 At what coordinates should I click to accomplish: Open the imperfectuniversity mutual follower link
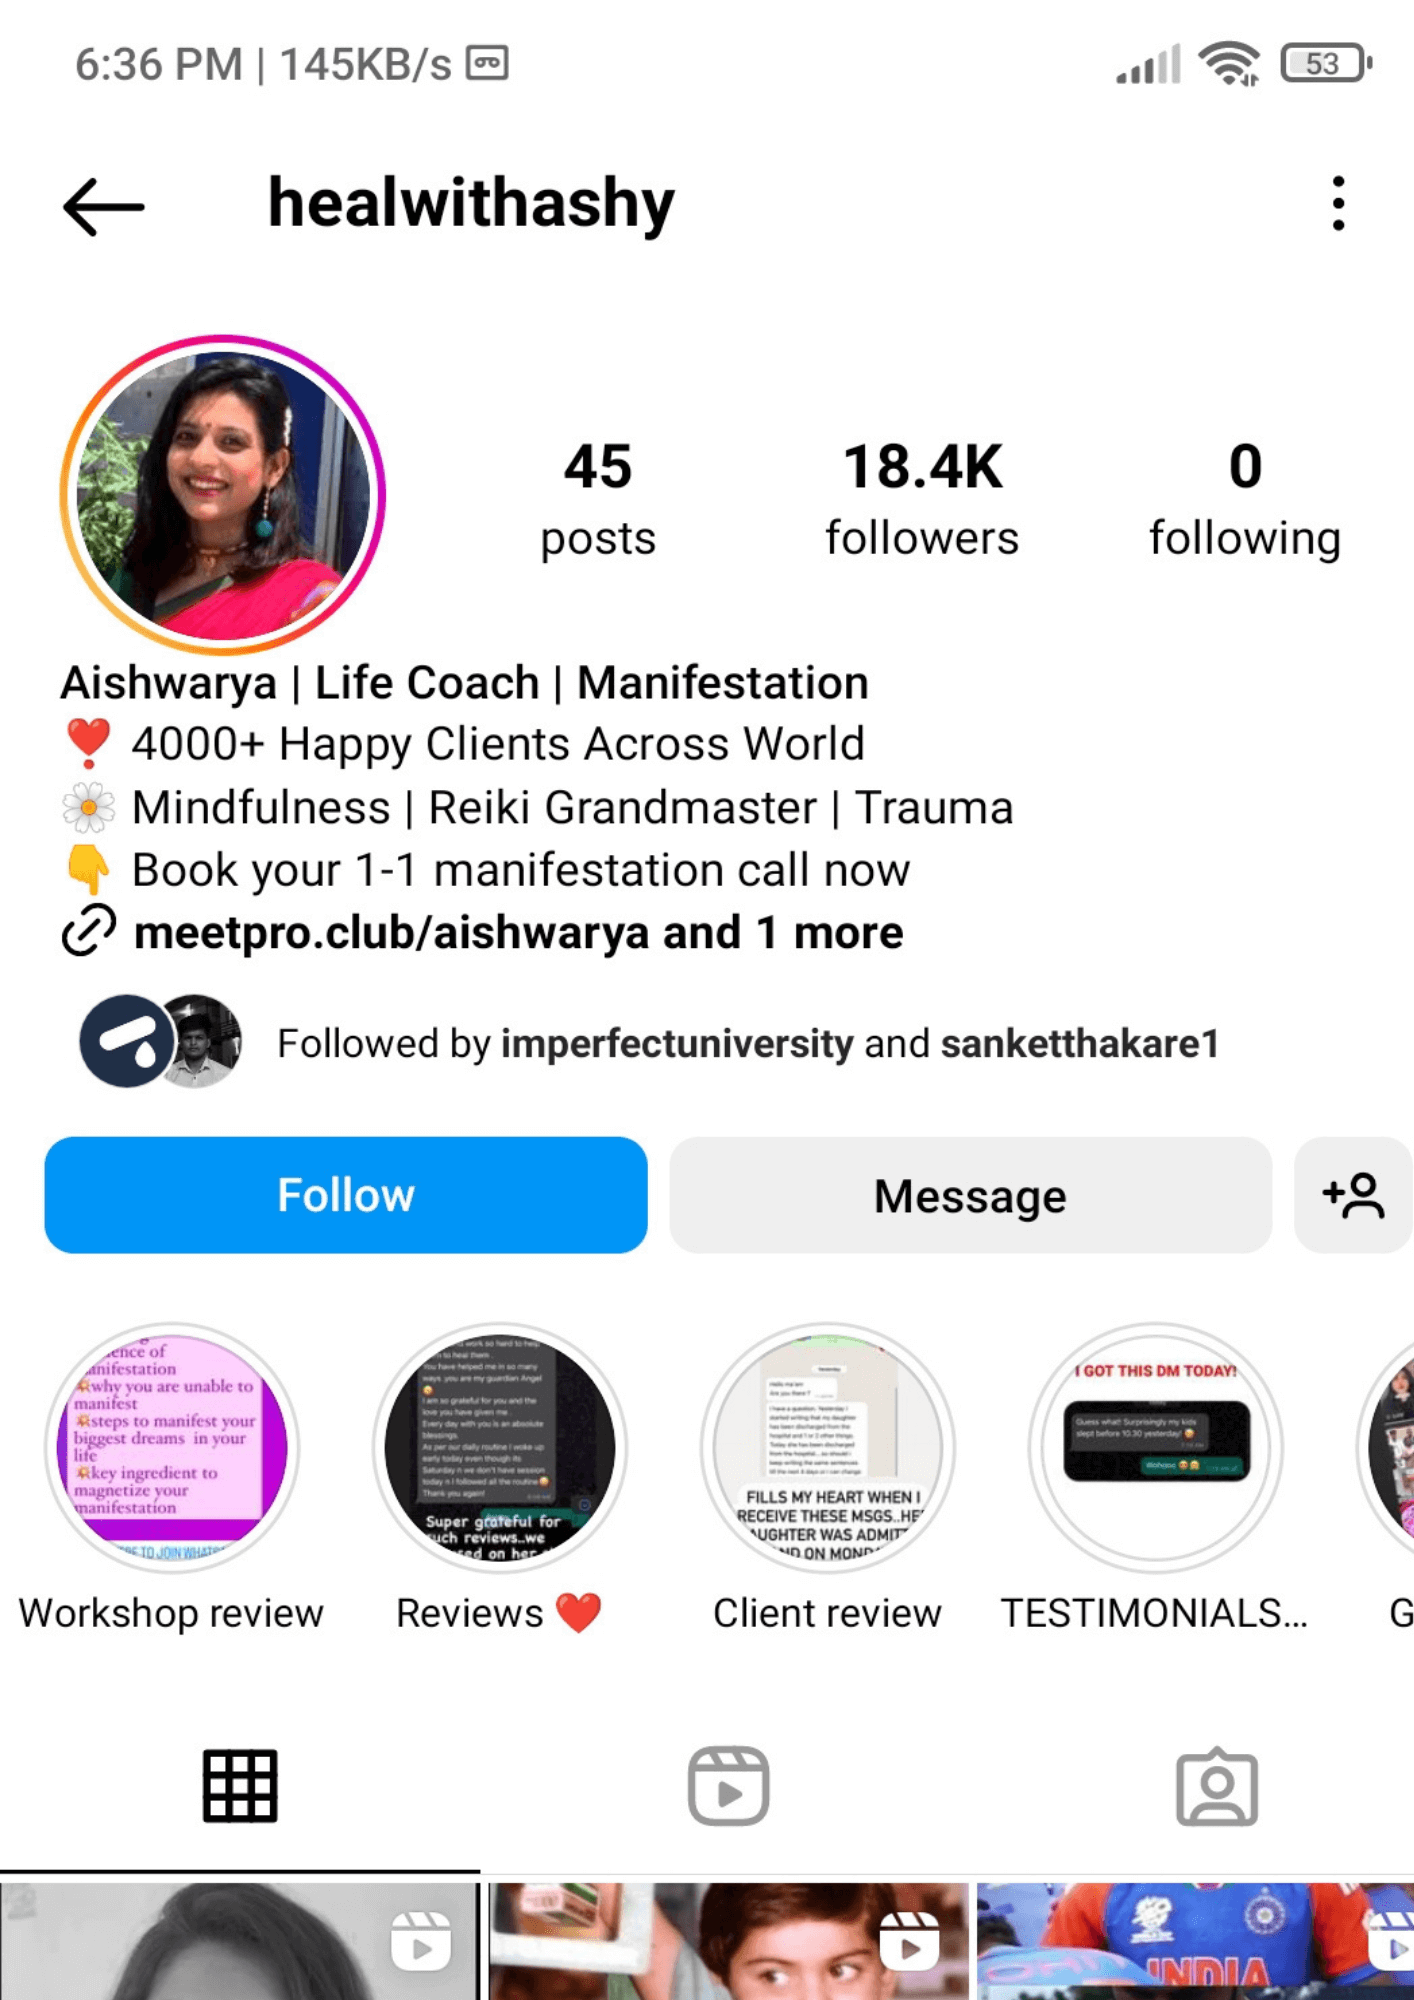(x=677, y=1043)
